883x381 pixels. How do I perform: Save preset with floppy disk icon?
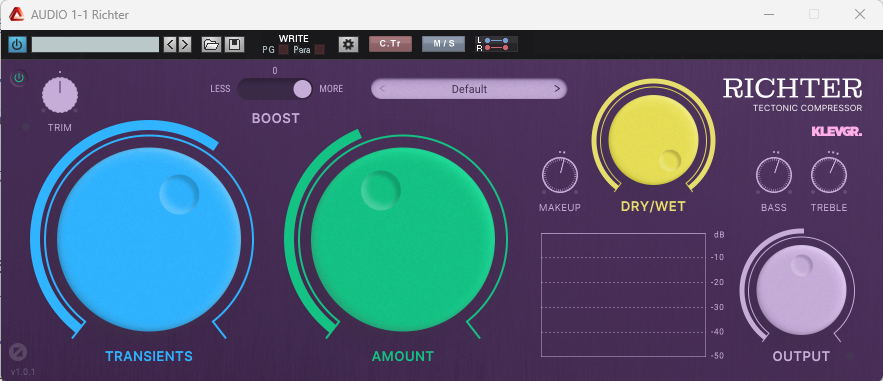click(234, 44)
